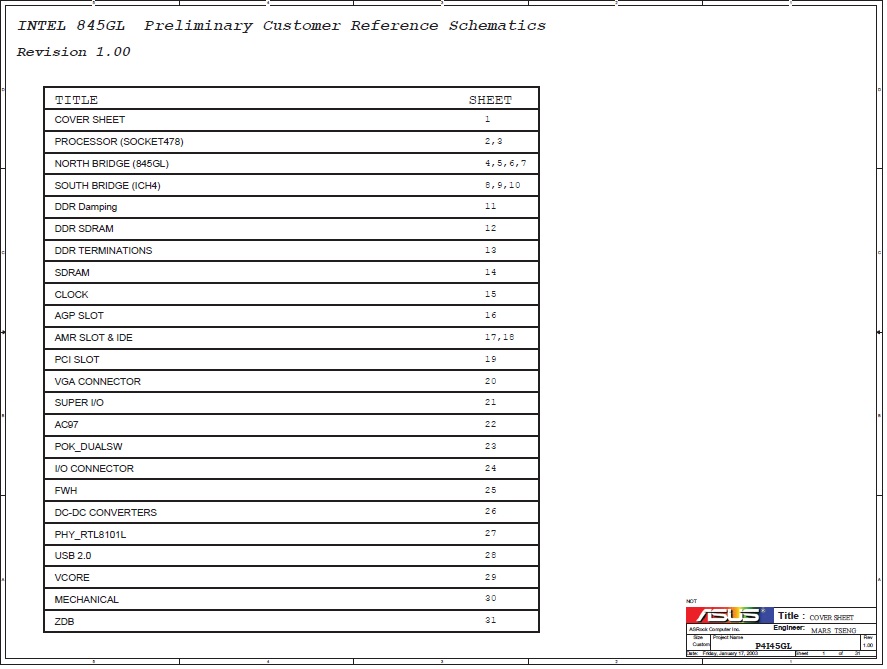Select the 'AC97' row title
887x669 pixels.
click(x=66, y=425)
